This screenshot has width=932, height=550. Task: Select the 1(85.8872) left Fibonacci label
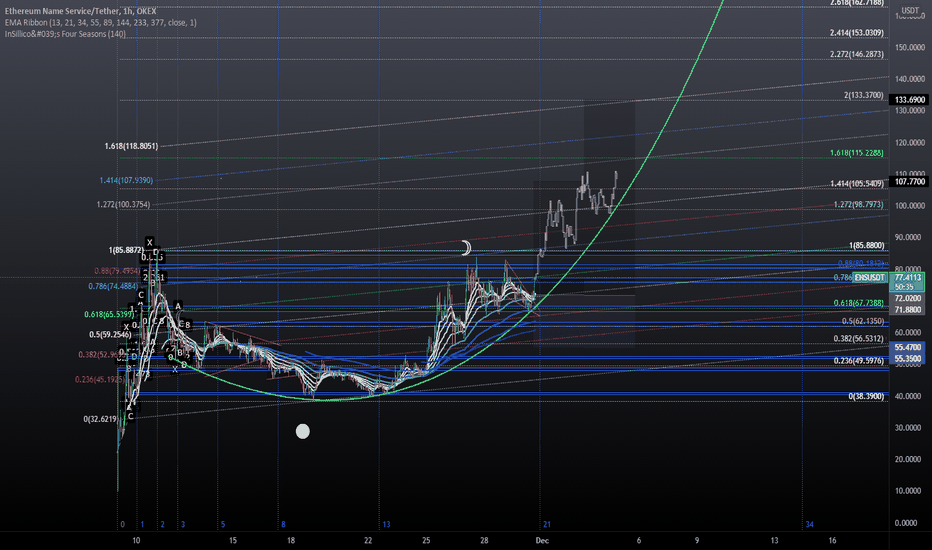pos(124,250)
